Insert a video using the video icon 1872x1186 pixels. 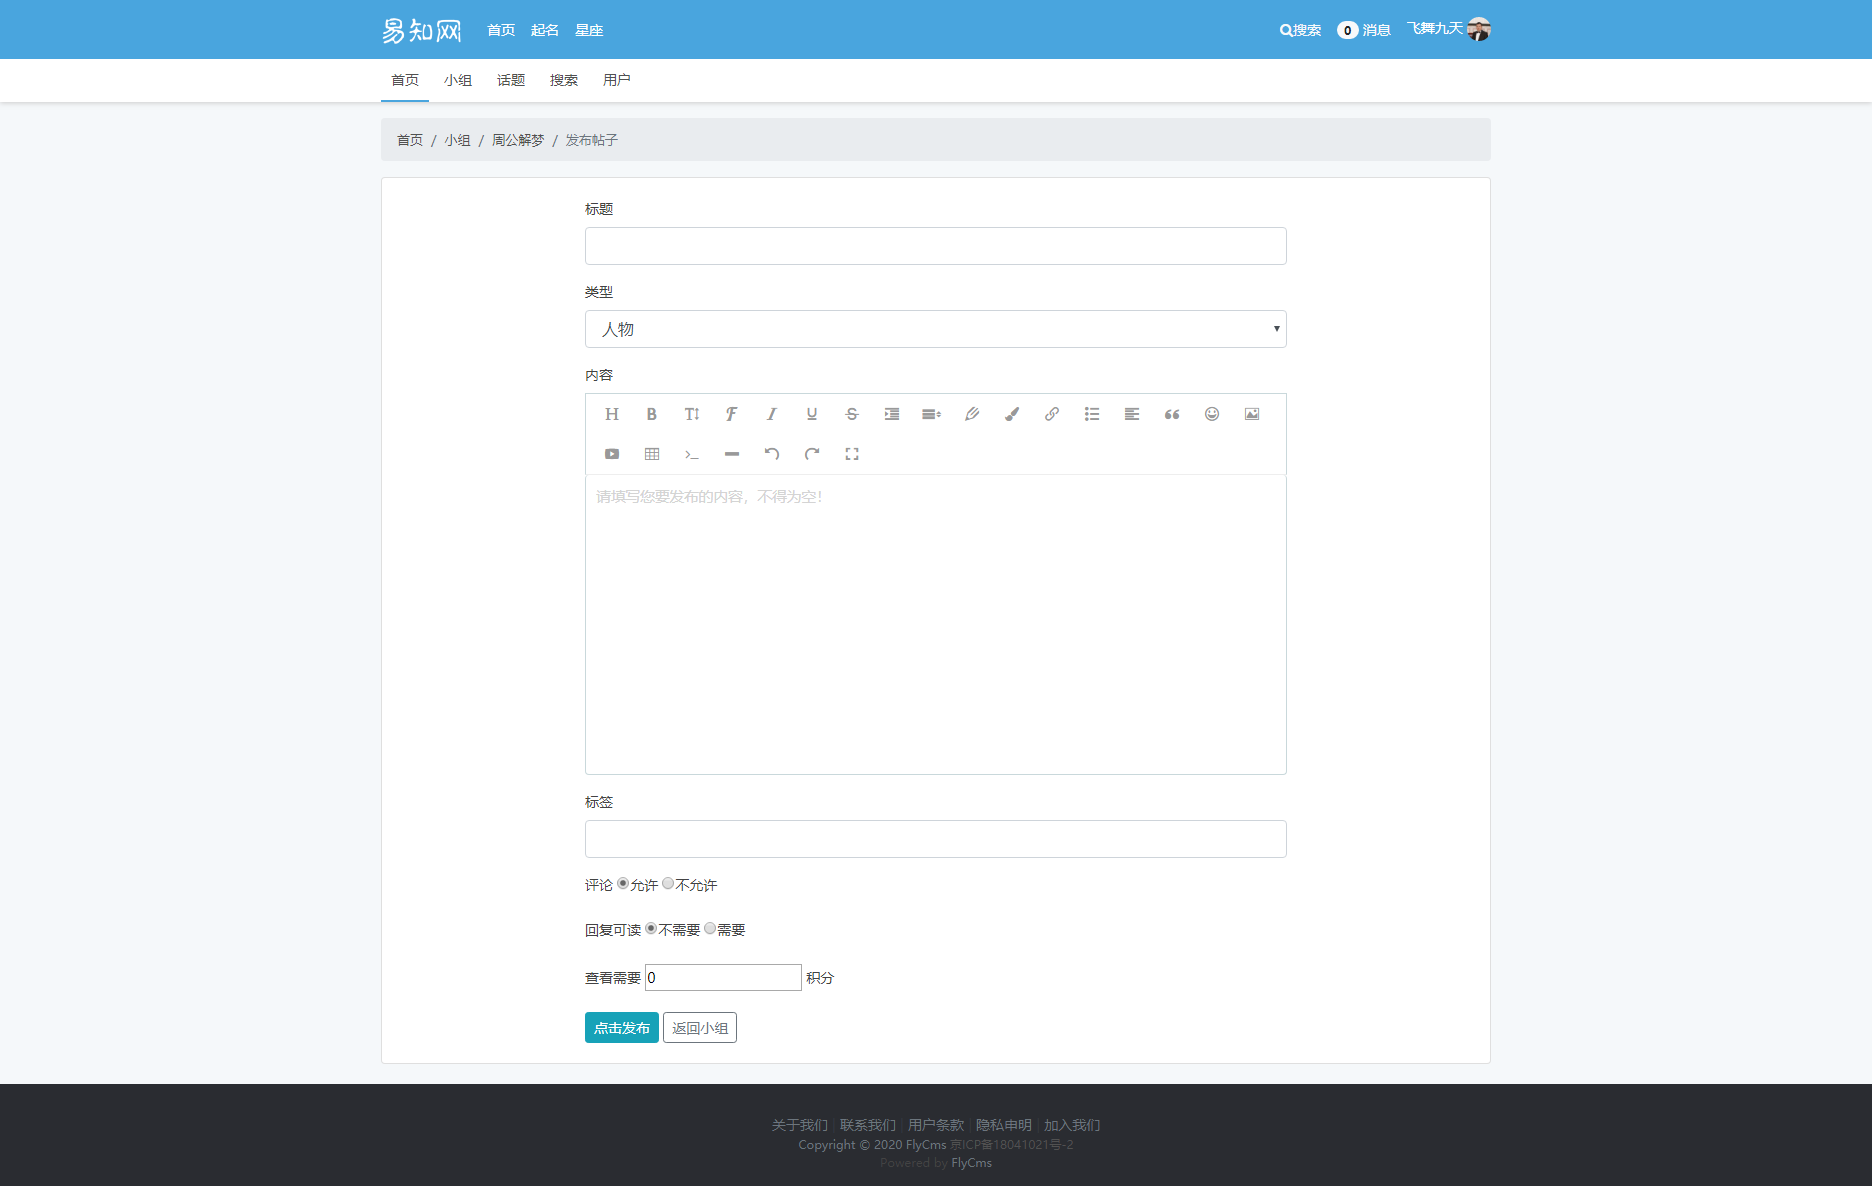(x=611, y=454)
